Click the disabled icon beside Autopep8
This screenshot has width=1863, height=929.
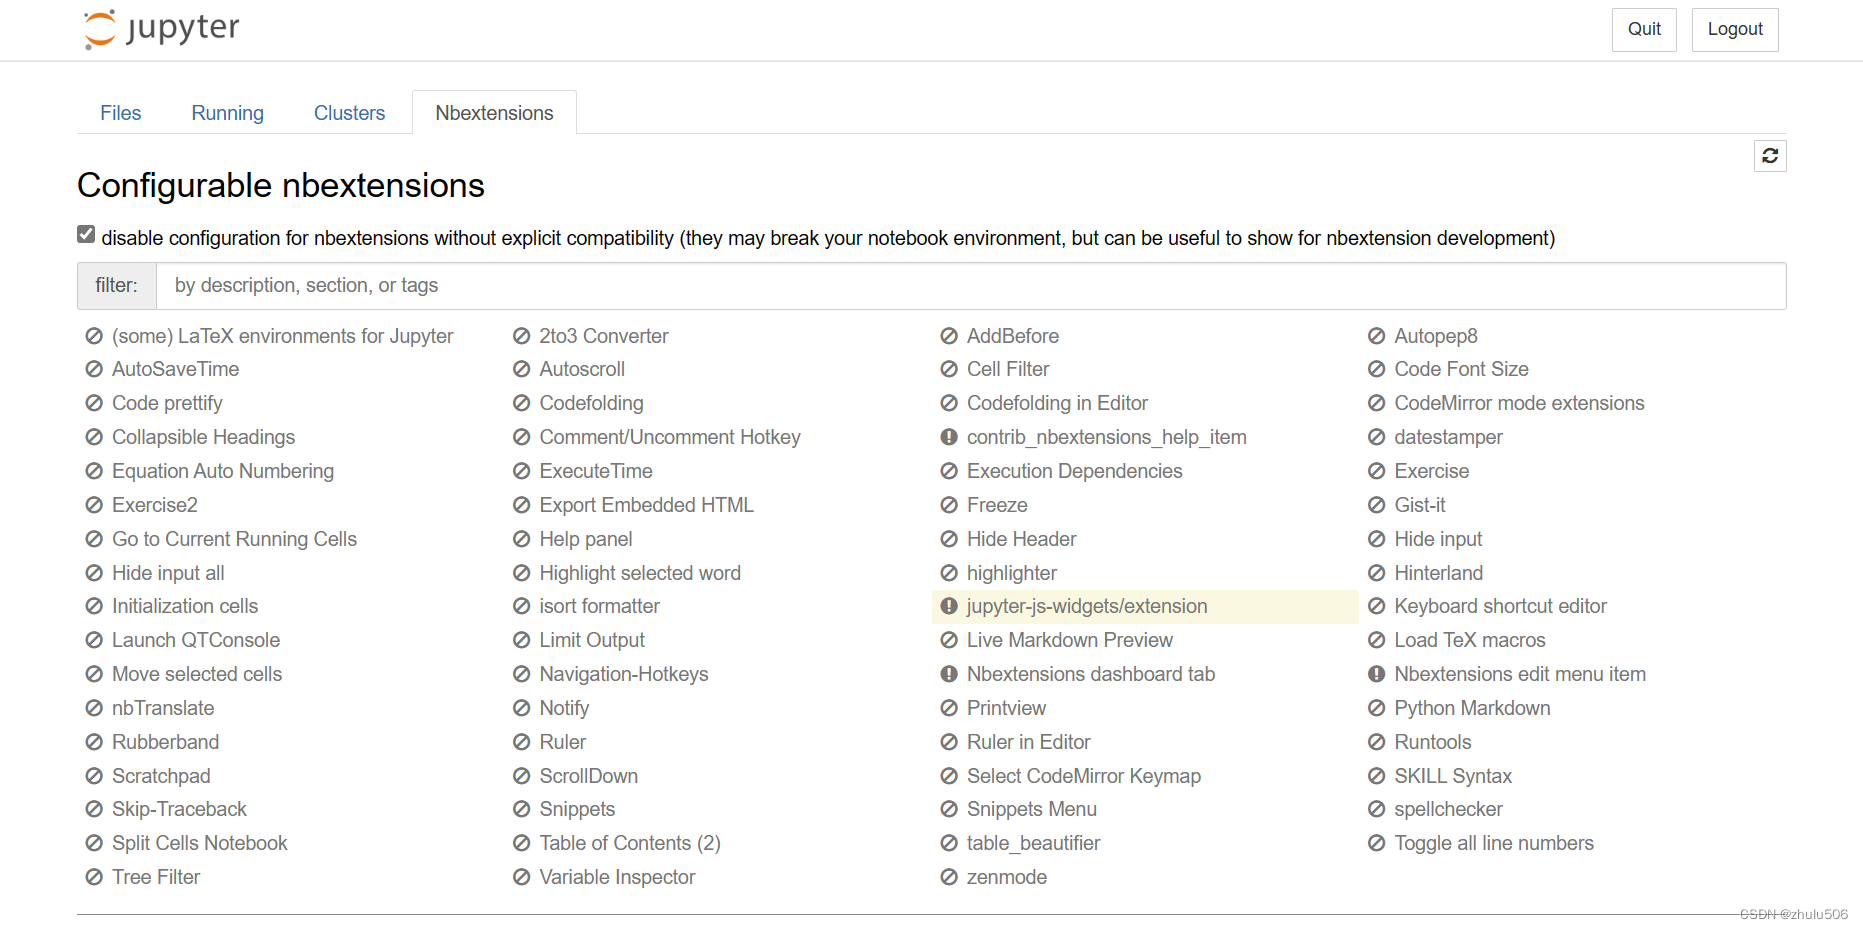1377,336
